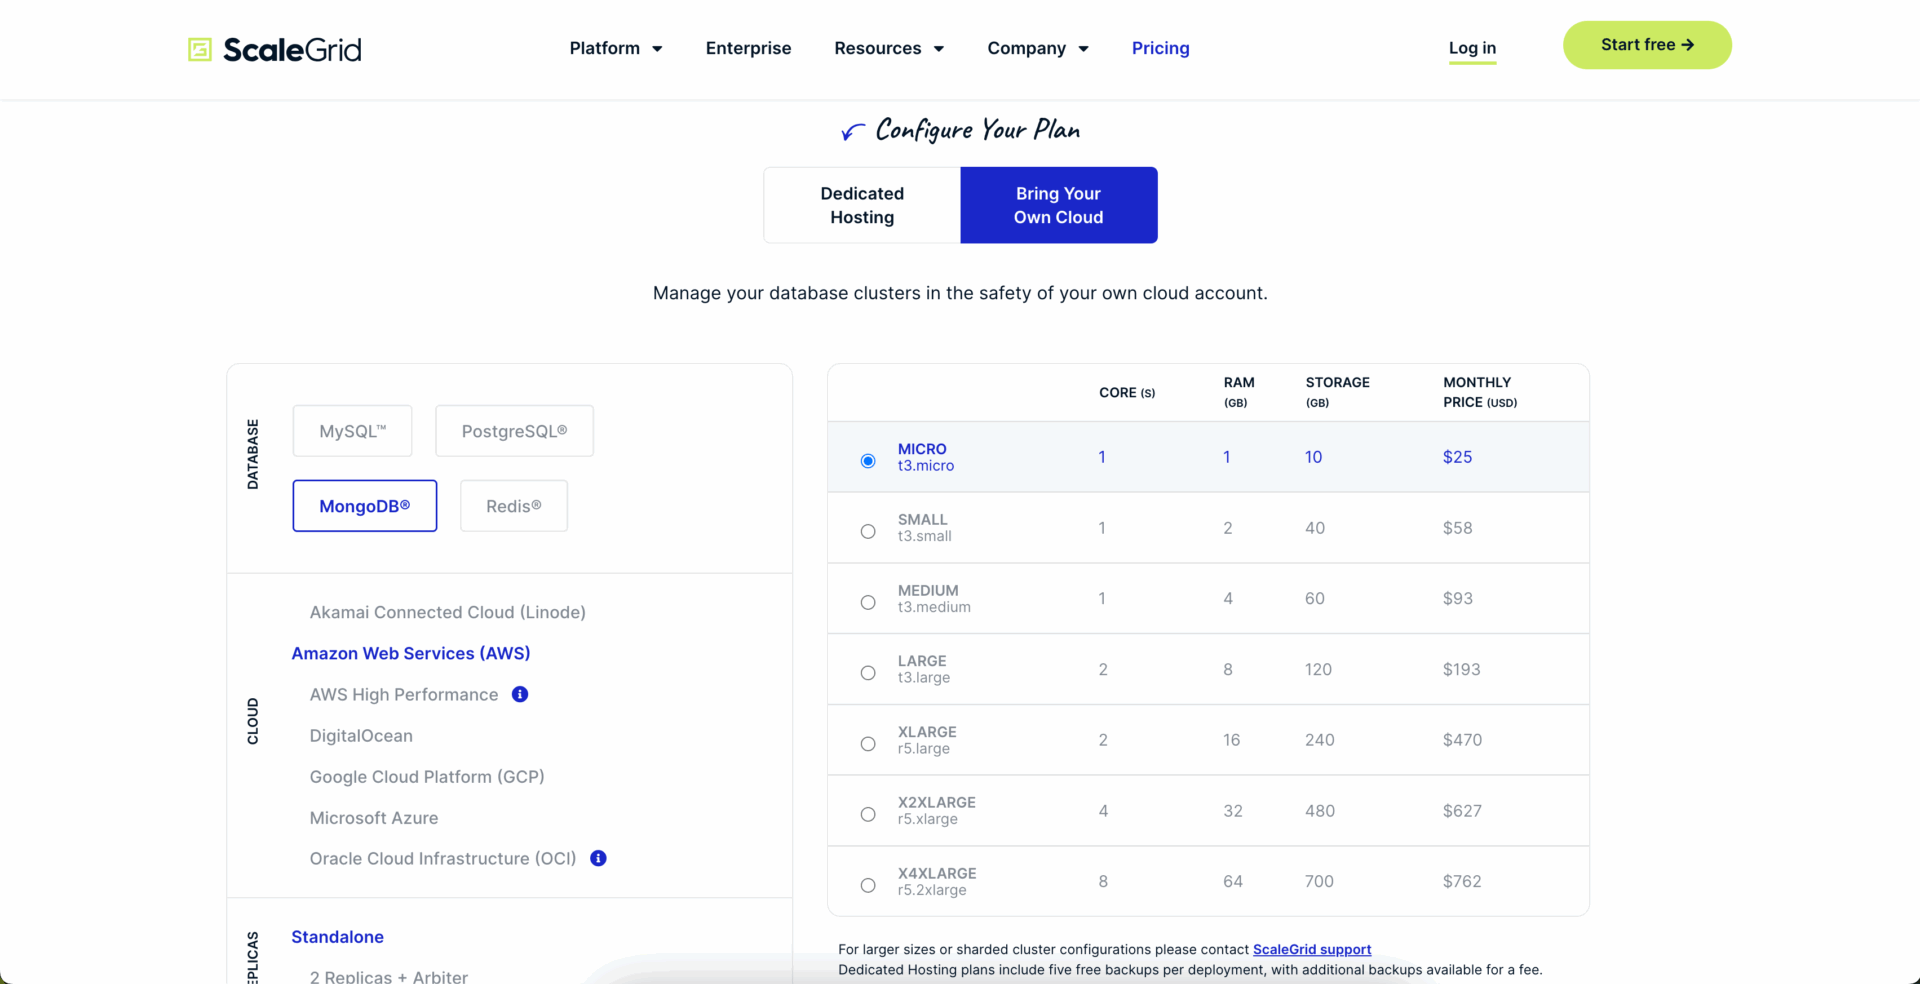Click the Log in link
Viewport: 1920px width, 984px height.
(x=1472, y=48)
